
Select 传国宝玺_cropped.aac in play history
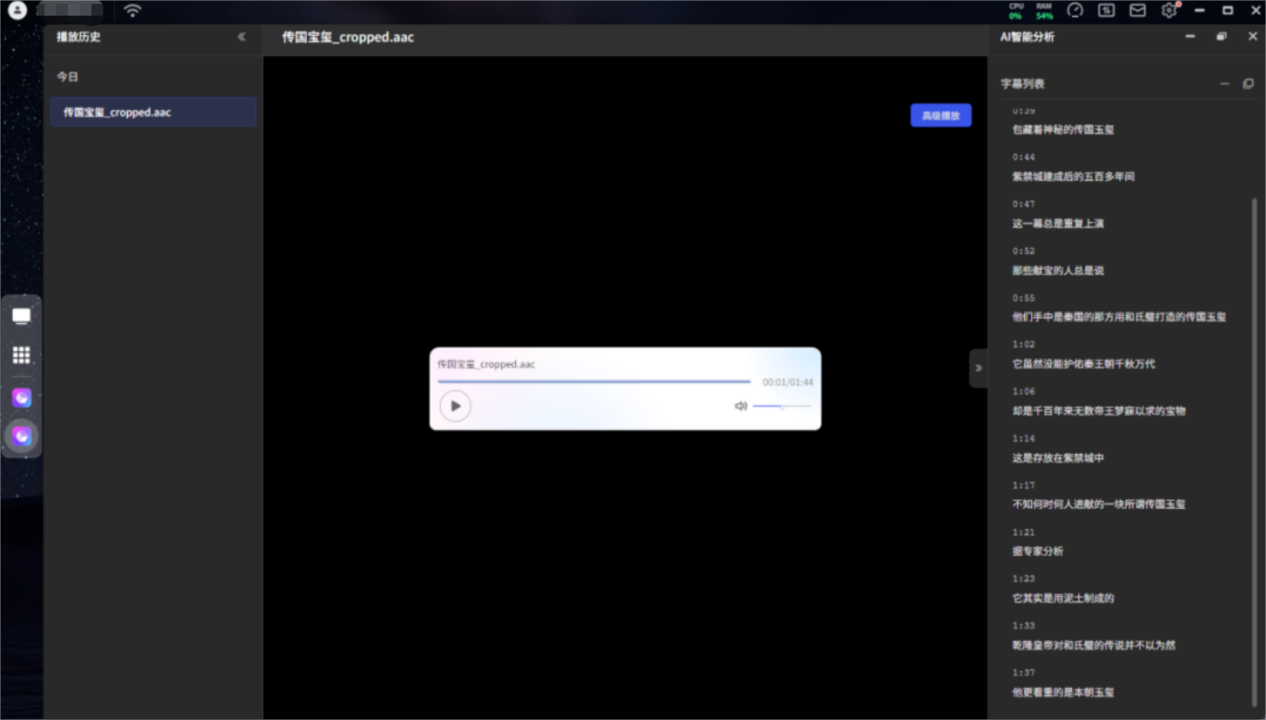click(153, 112)
